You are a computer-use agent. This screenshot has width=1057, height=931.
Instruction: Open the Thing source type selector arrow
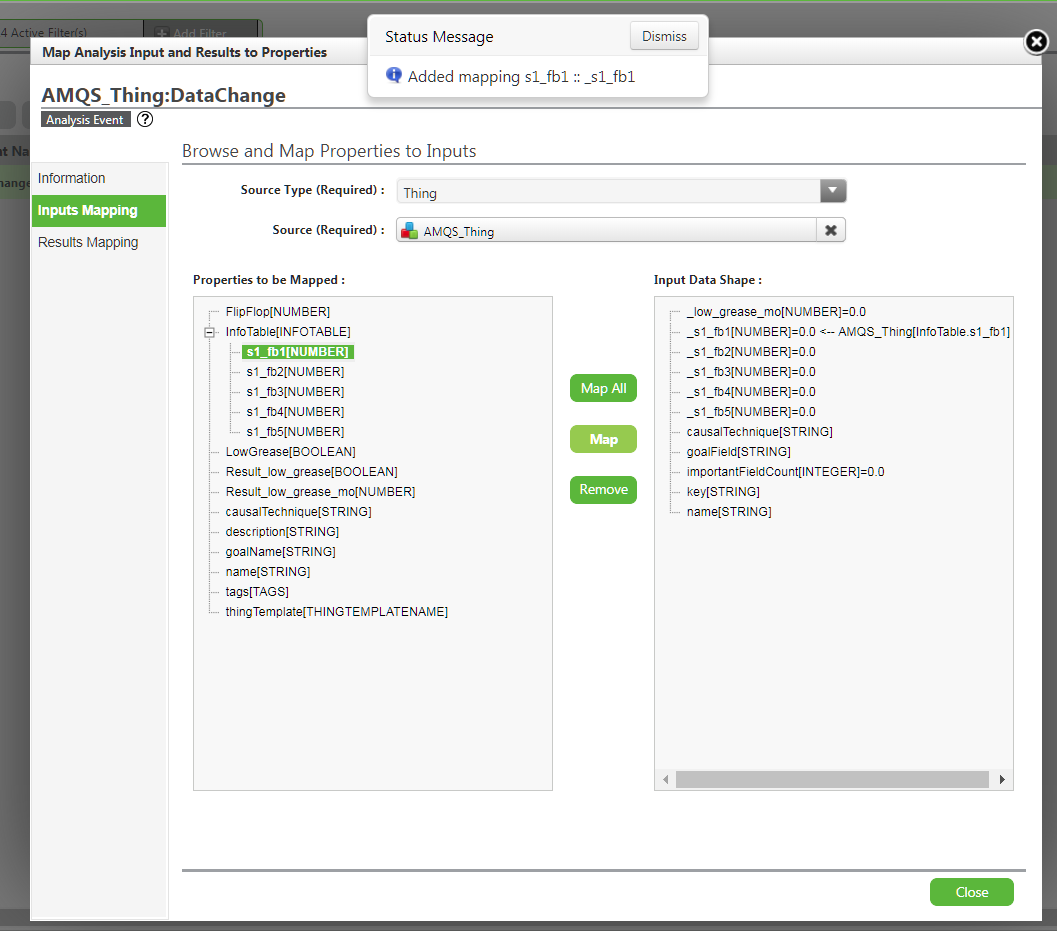[833, 190]
